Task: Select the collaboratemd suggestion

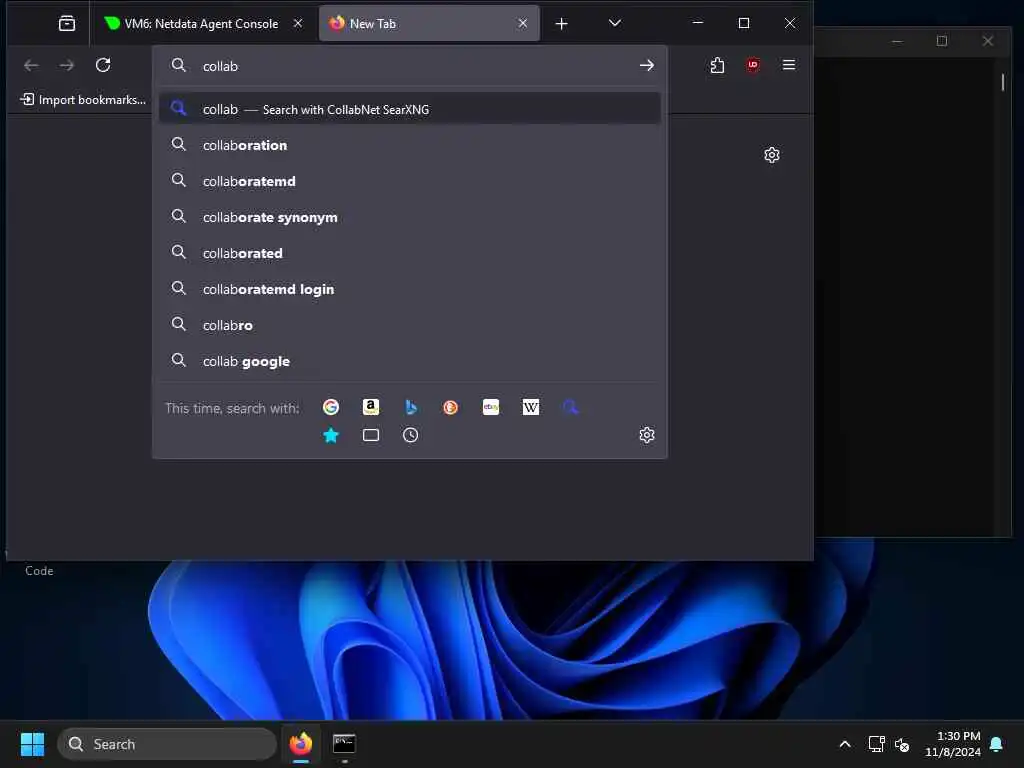Action: point(409,181)
